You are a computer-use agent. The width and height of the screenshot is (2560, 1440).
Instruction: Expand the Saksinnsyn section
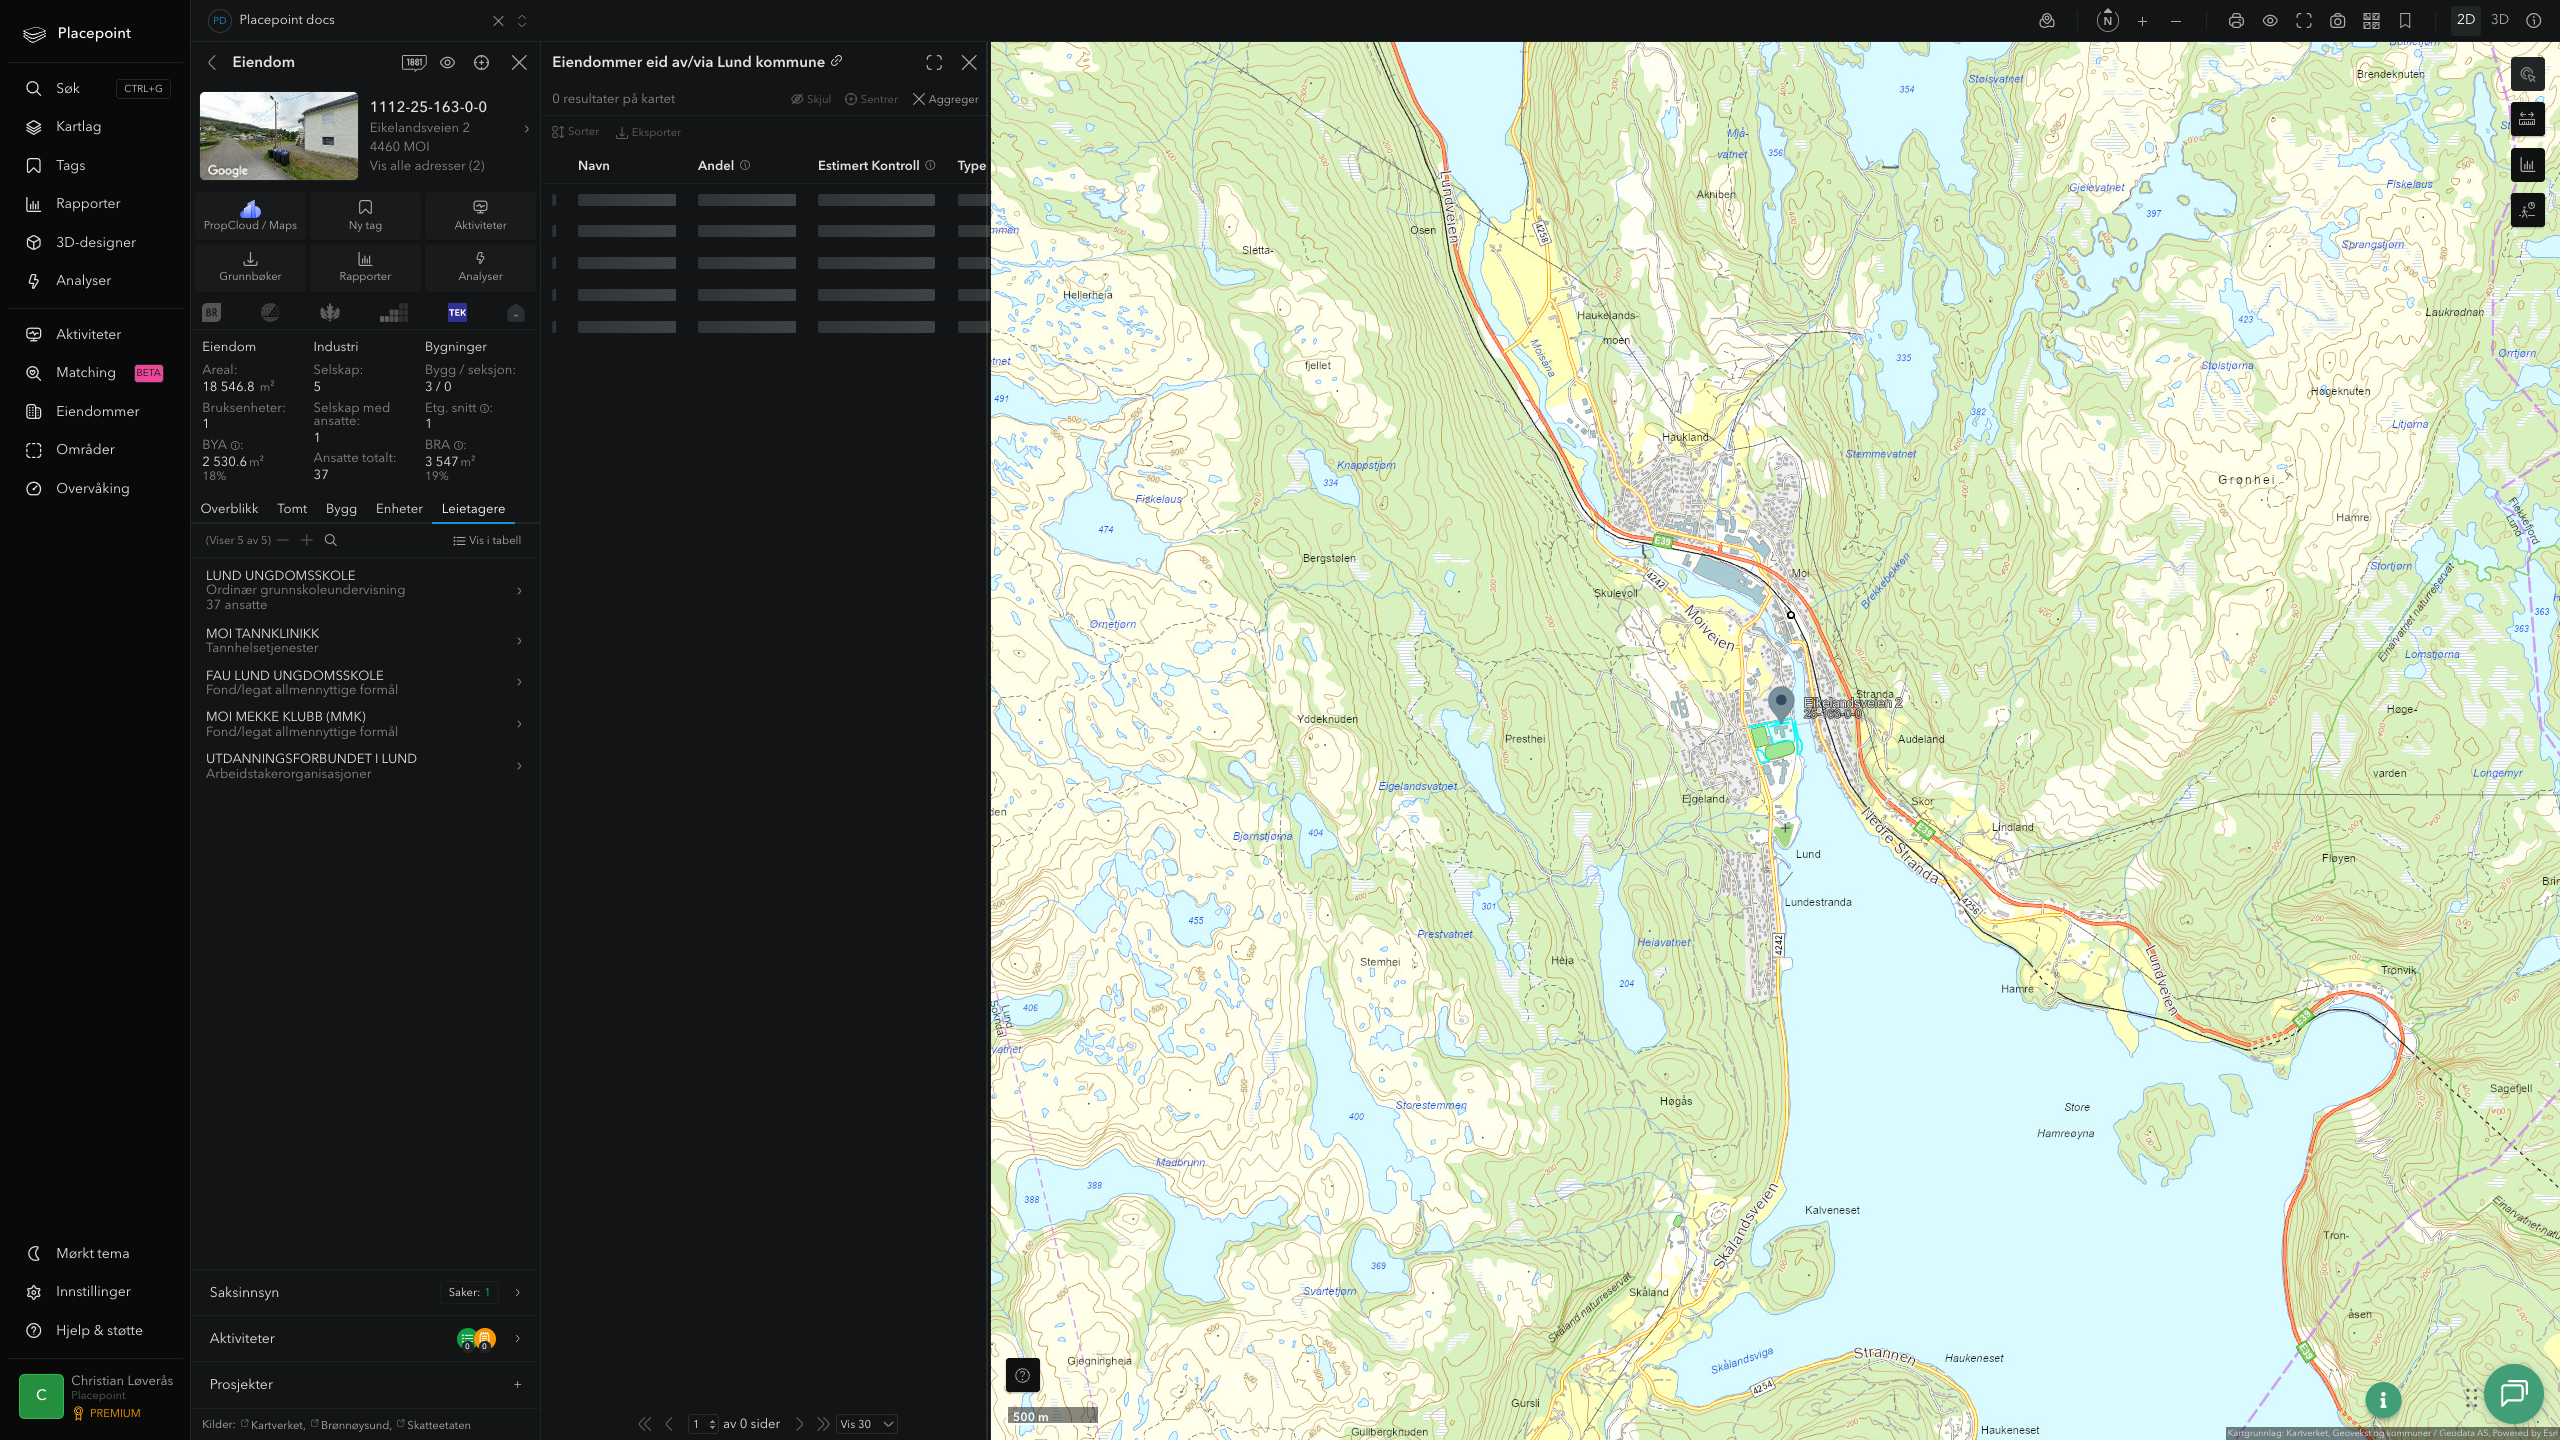(365, 1292)
